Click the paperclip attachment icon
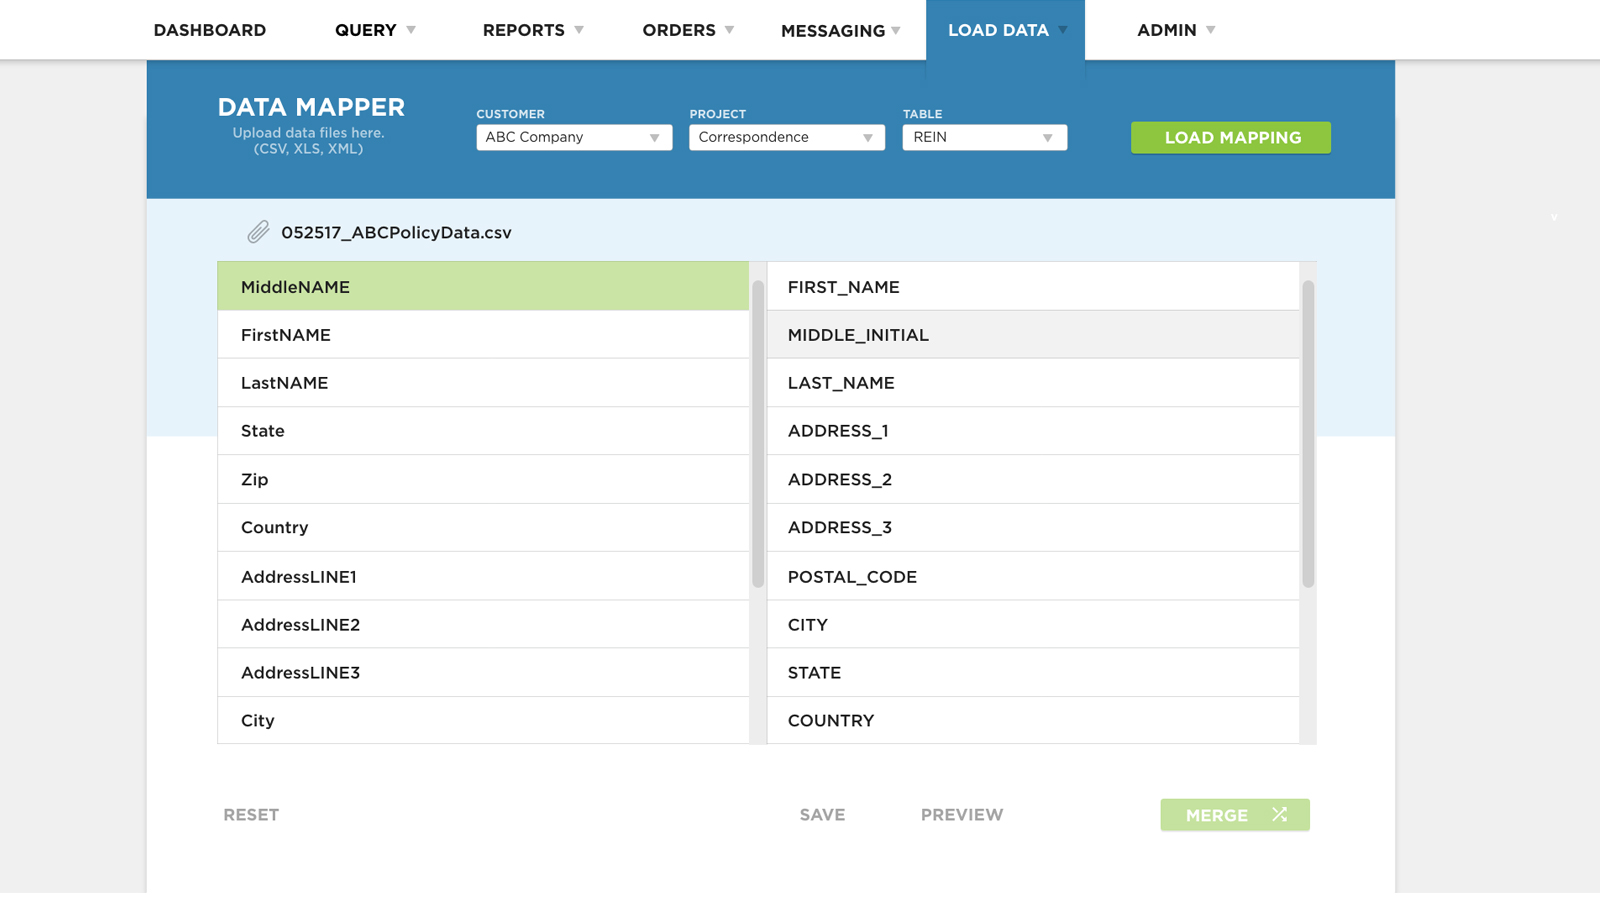Viewport: 1600px width, 900px height. (x=258, y=232)
